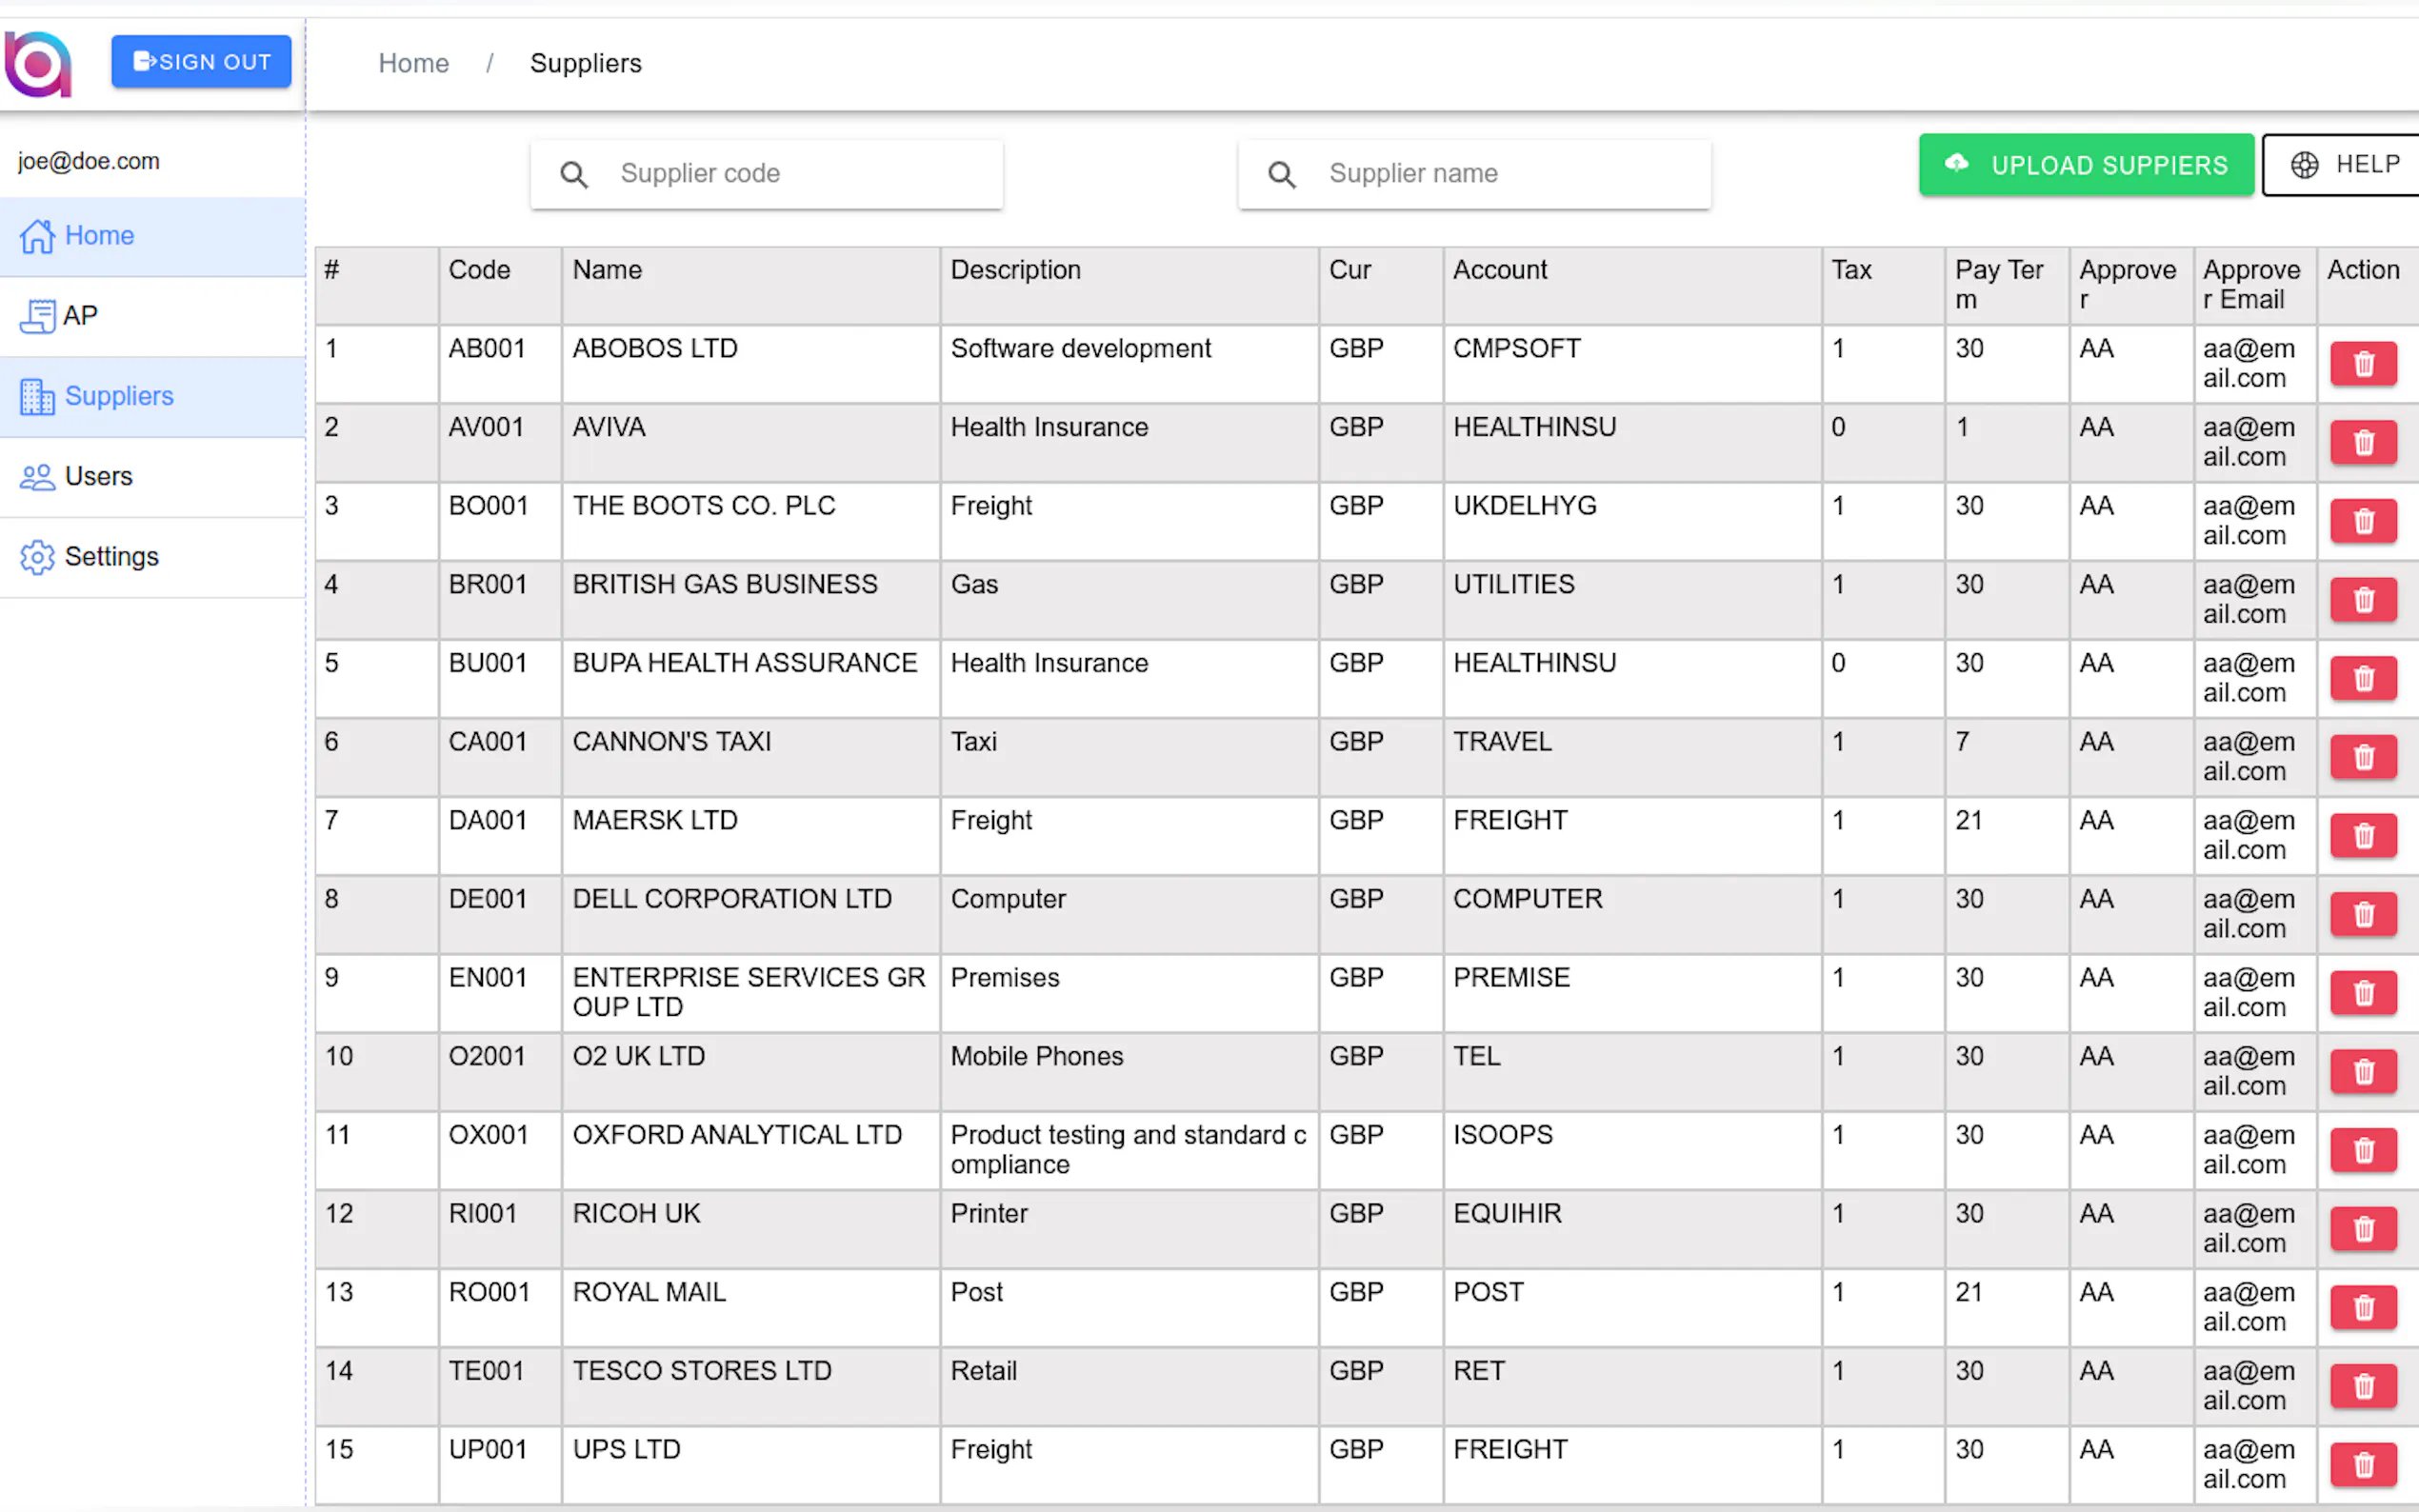Delete the O2 UK LTD supplier
The height and width of the screenshot is (1512, 2419).
[2363, 1072]
